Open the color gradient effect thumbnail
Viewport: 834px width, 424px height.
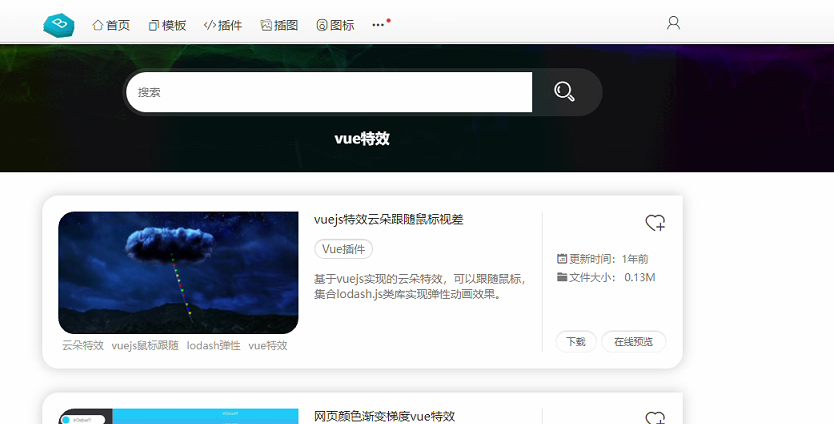click(178, 417)
